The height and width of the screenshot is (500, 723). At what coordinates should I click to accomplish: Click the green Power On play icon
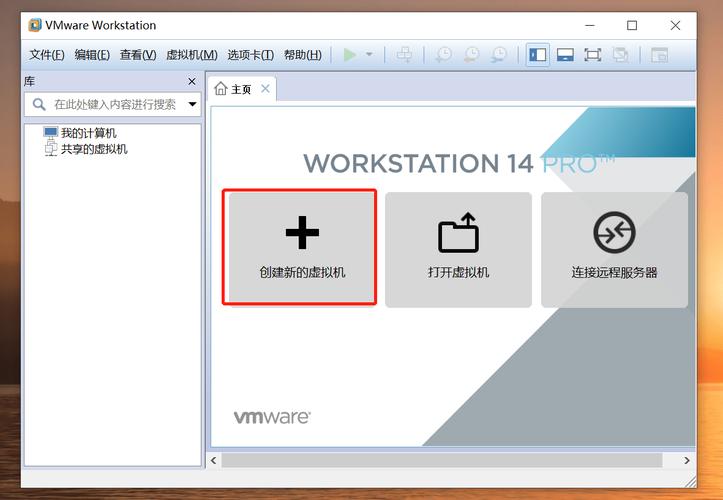click(350, 55)
